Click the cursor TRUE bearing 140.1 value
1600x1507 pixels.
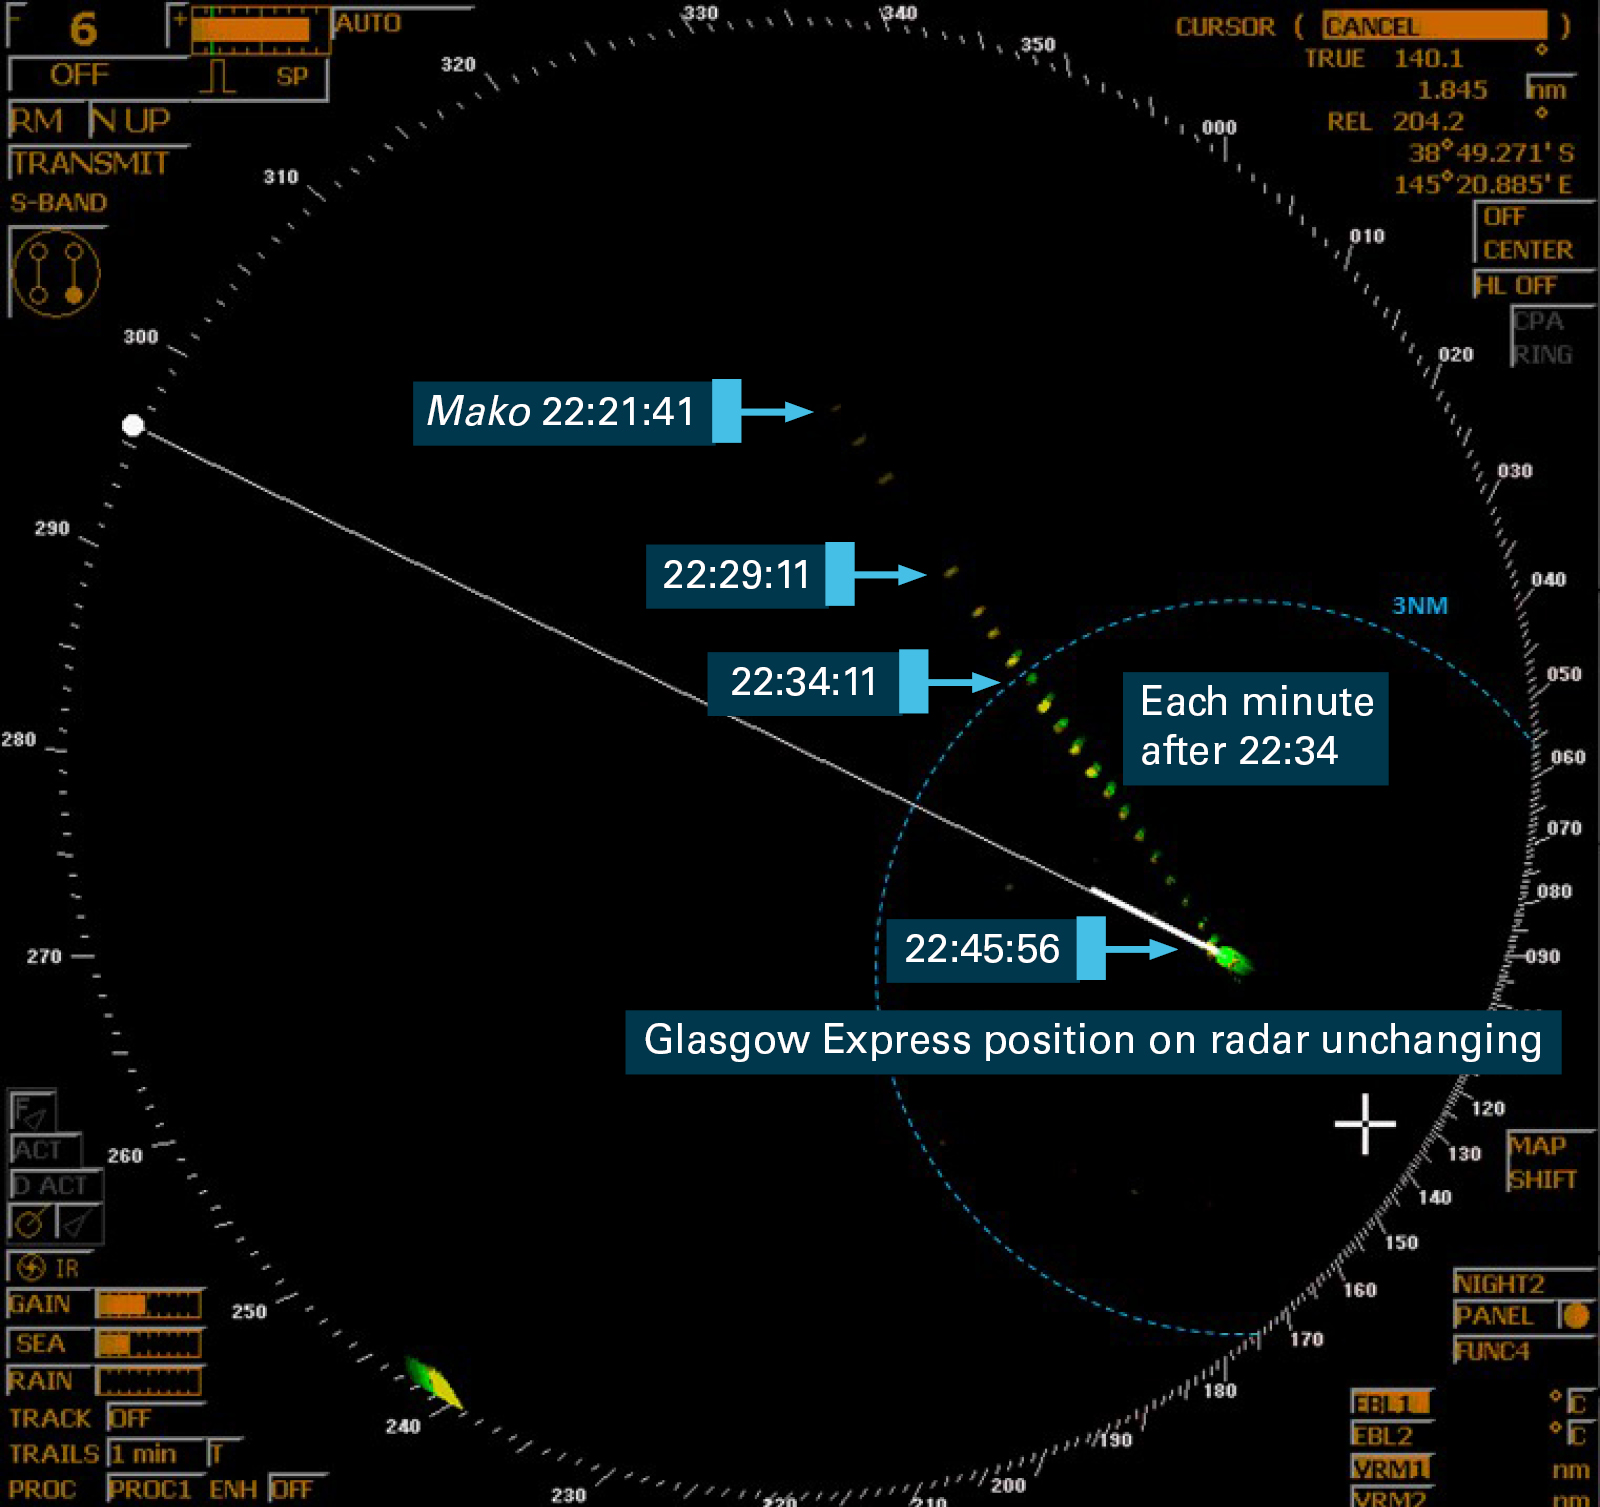(1429, 59)
